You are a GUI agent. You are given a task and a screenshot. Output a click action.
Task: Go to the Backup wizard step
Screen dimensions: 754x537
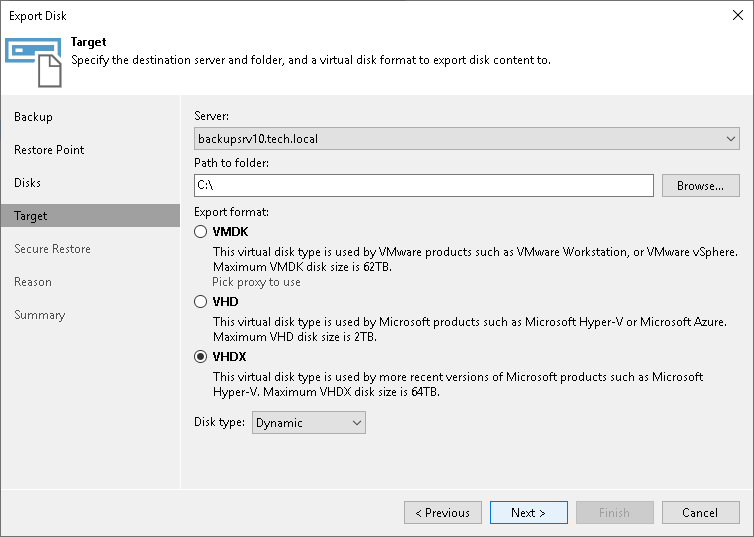[34, 117]
